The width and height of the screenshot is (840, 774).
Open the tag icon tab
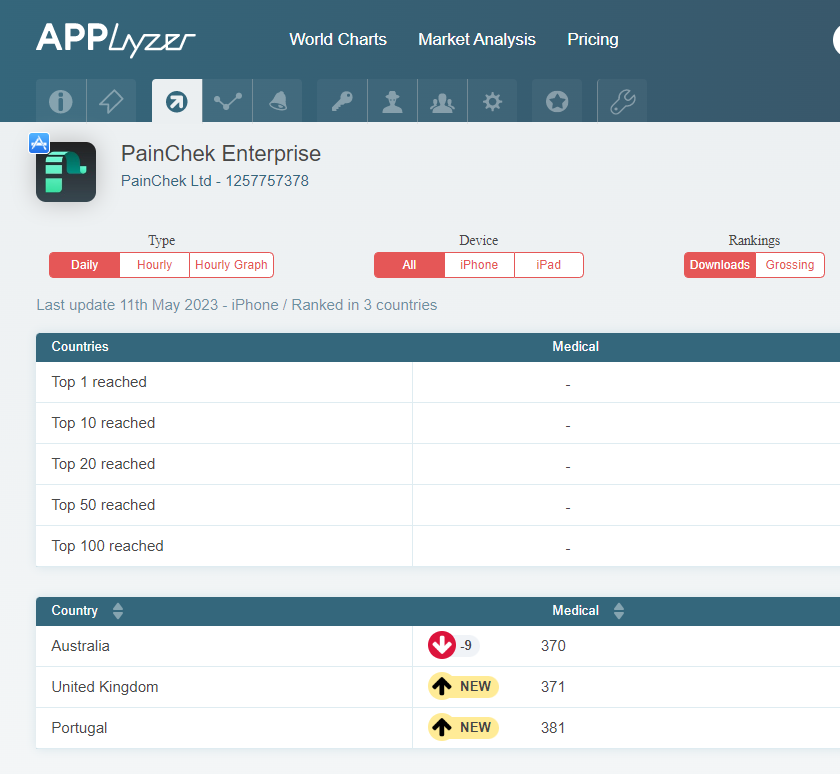(x=111, y=101)
